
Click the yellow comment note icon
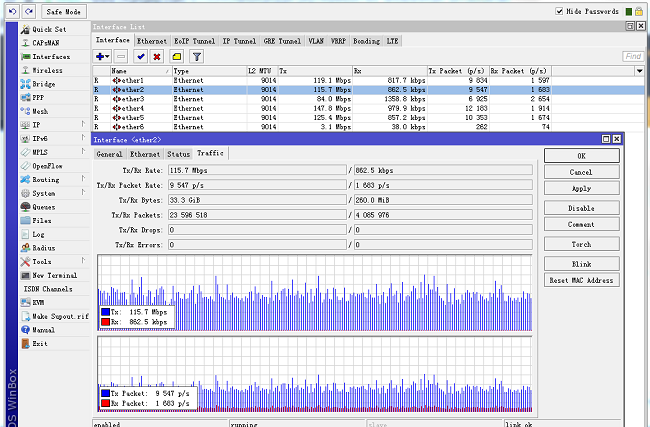point(175,57)
